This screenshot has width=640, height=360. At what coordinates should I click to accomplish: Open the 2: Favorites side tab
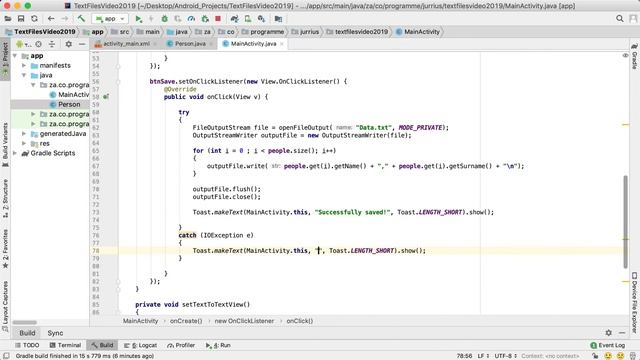tap(5, 248)
